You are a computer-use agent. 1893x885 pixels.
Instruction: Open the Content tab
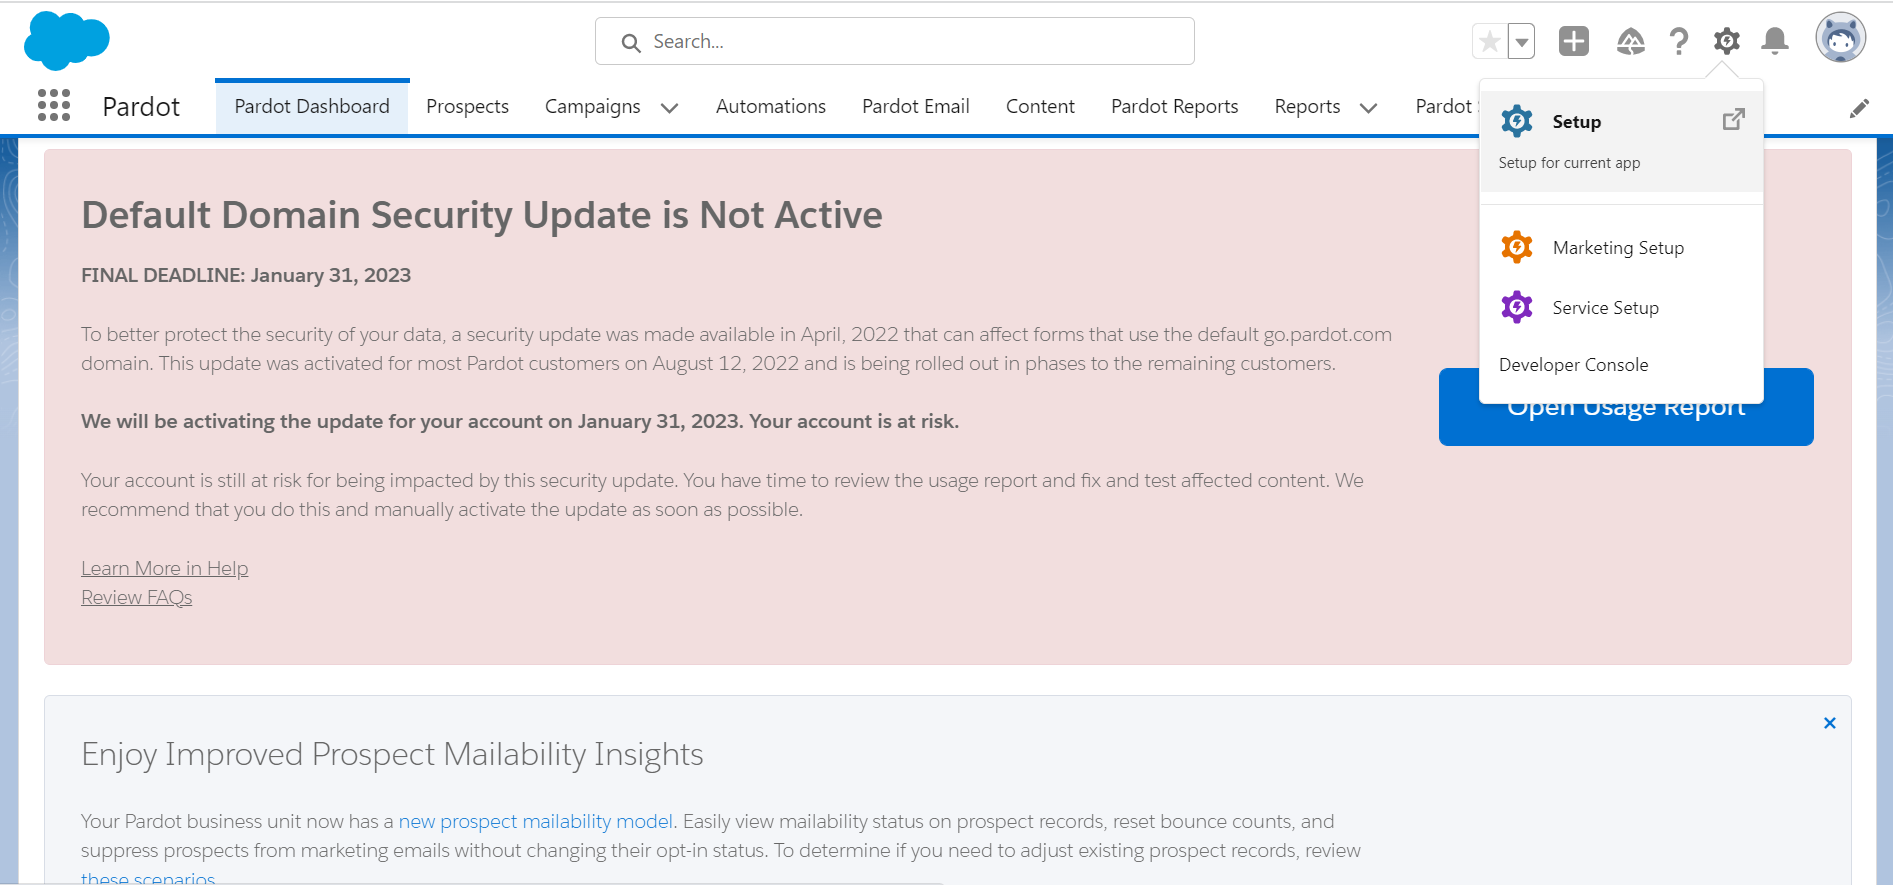coord(1040,106)
